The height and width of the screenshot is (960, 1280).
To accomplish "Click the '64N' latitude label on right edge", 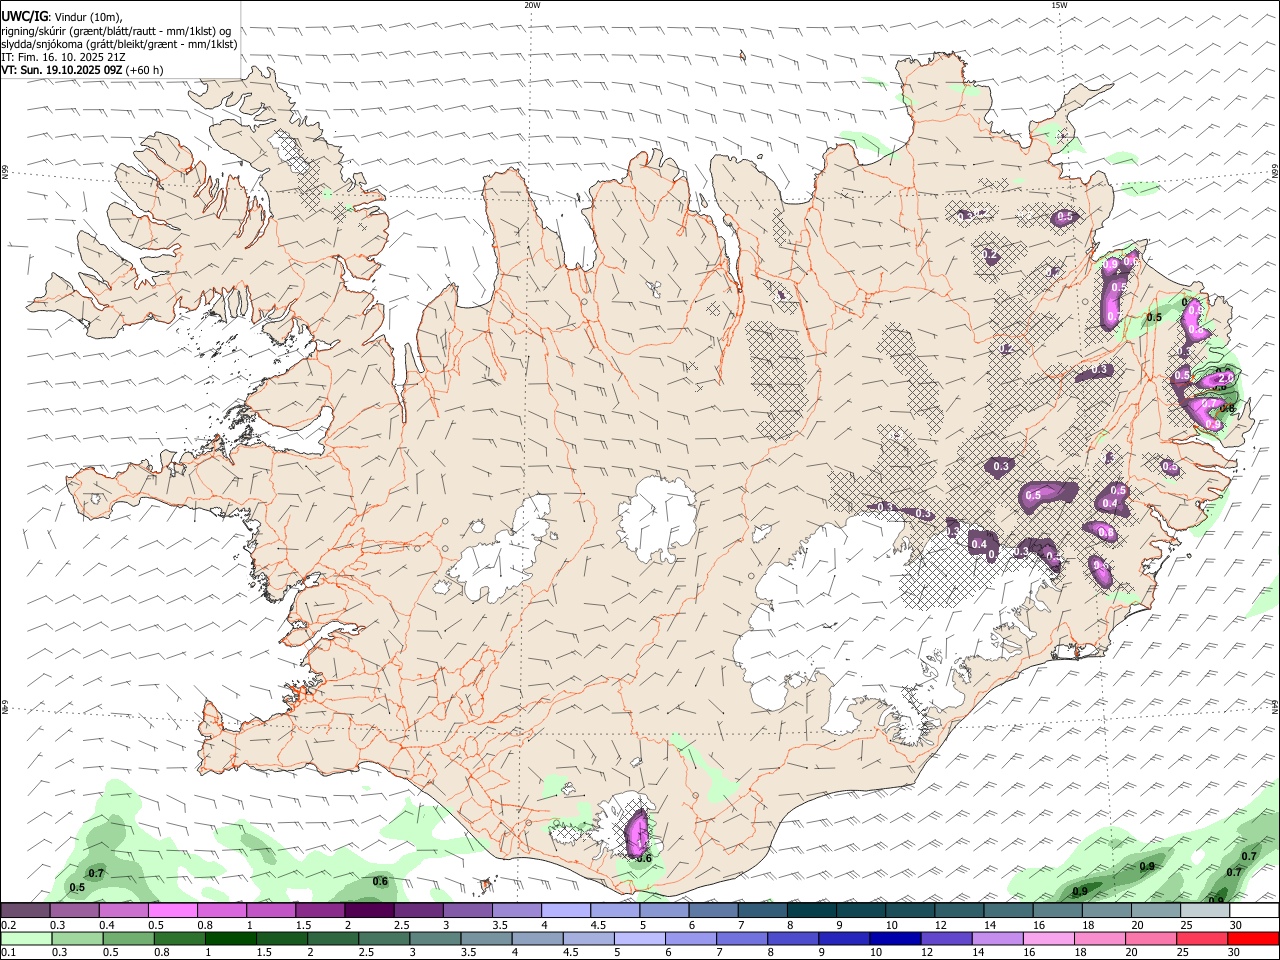I will click(x=1275, y=706).
